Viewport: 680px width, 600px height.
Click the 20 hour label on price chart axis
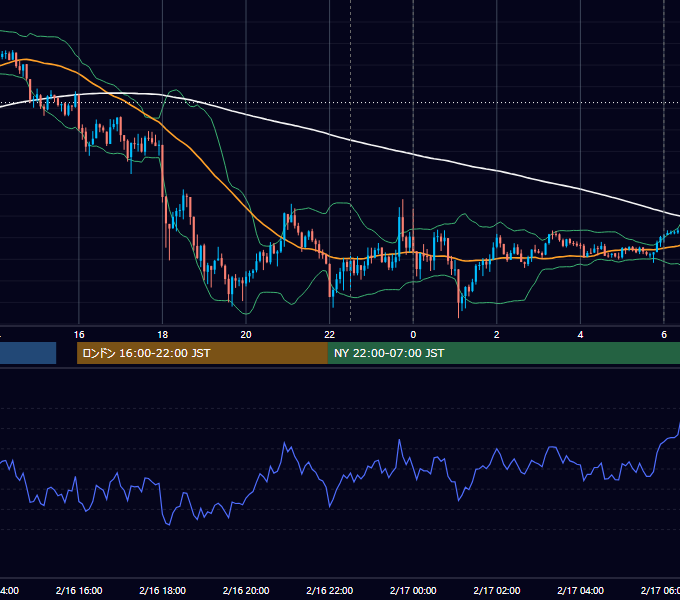coord(246,335)
